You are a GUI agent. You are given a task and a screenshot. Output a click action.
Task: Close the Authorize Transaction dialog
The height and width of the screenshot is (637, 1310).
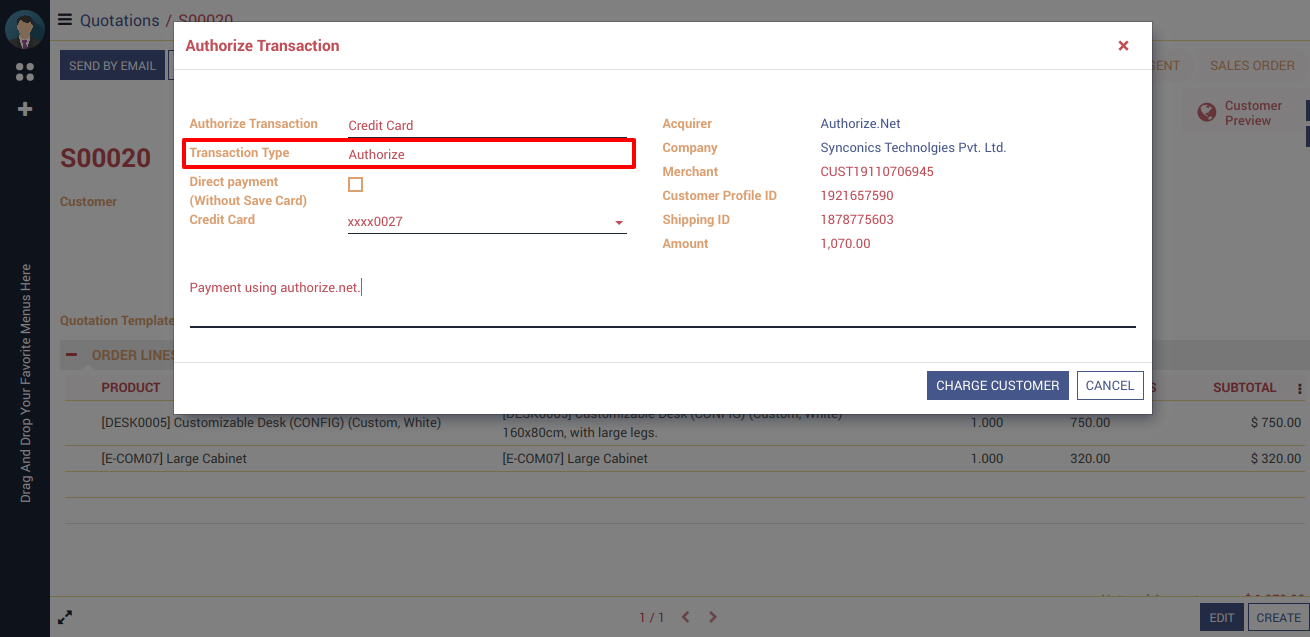[1123, 46]
